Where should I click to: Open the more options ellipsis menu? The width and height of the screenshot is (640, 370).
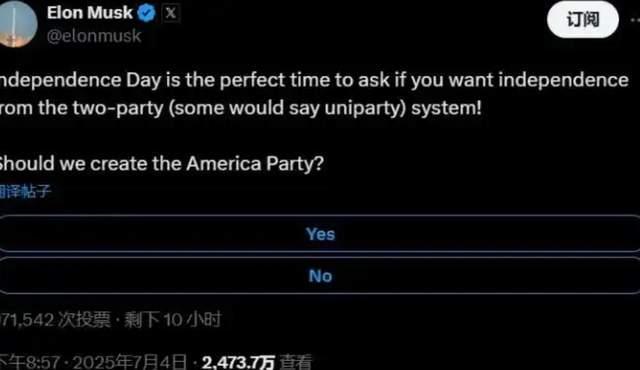pyautogui.click(x=635, y=20)
